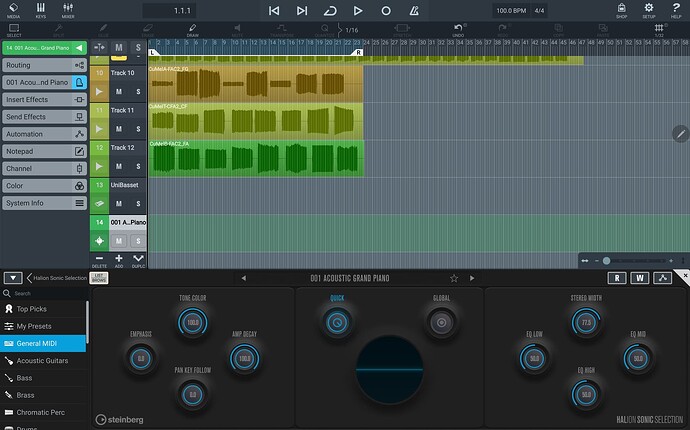This screenshot has height=430, width=690.
Task: Open the 001 Acou..nd Piano instrument section
Action: point(44,82)
